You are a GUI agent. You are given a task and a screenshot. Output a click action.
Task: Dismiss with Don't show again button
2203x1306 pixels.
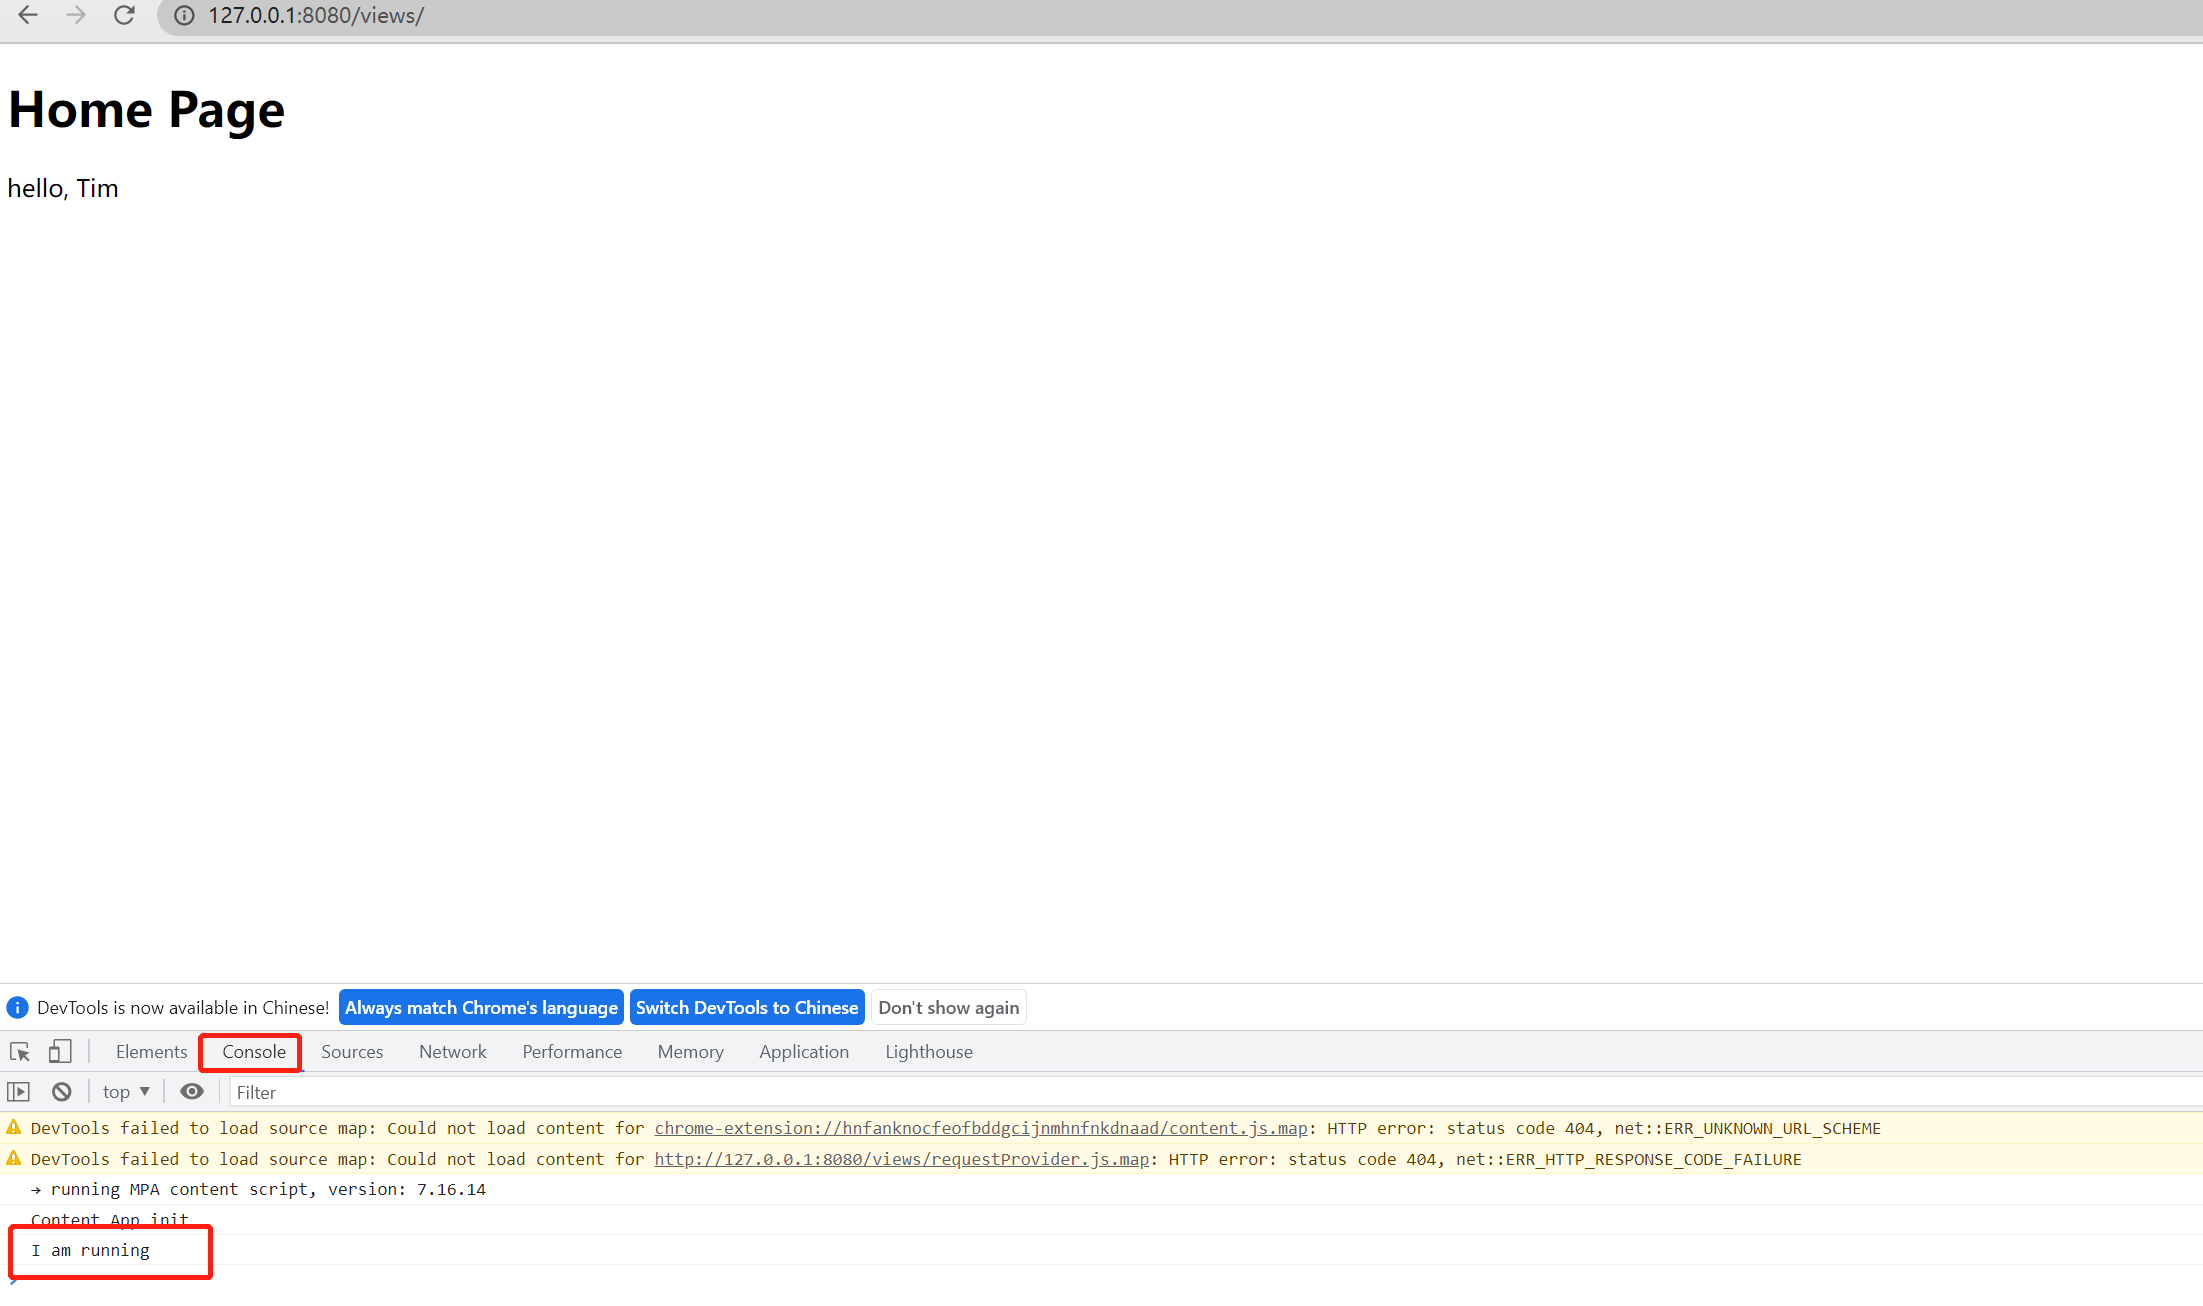(949, 1008)
